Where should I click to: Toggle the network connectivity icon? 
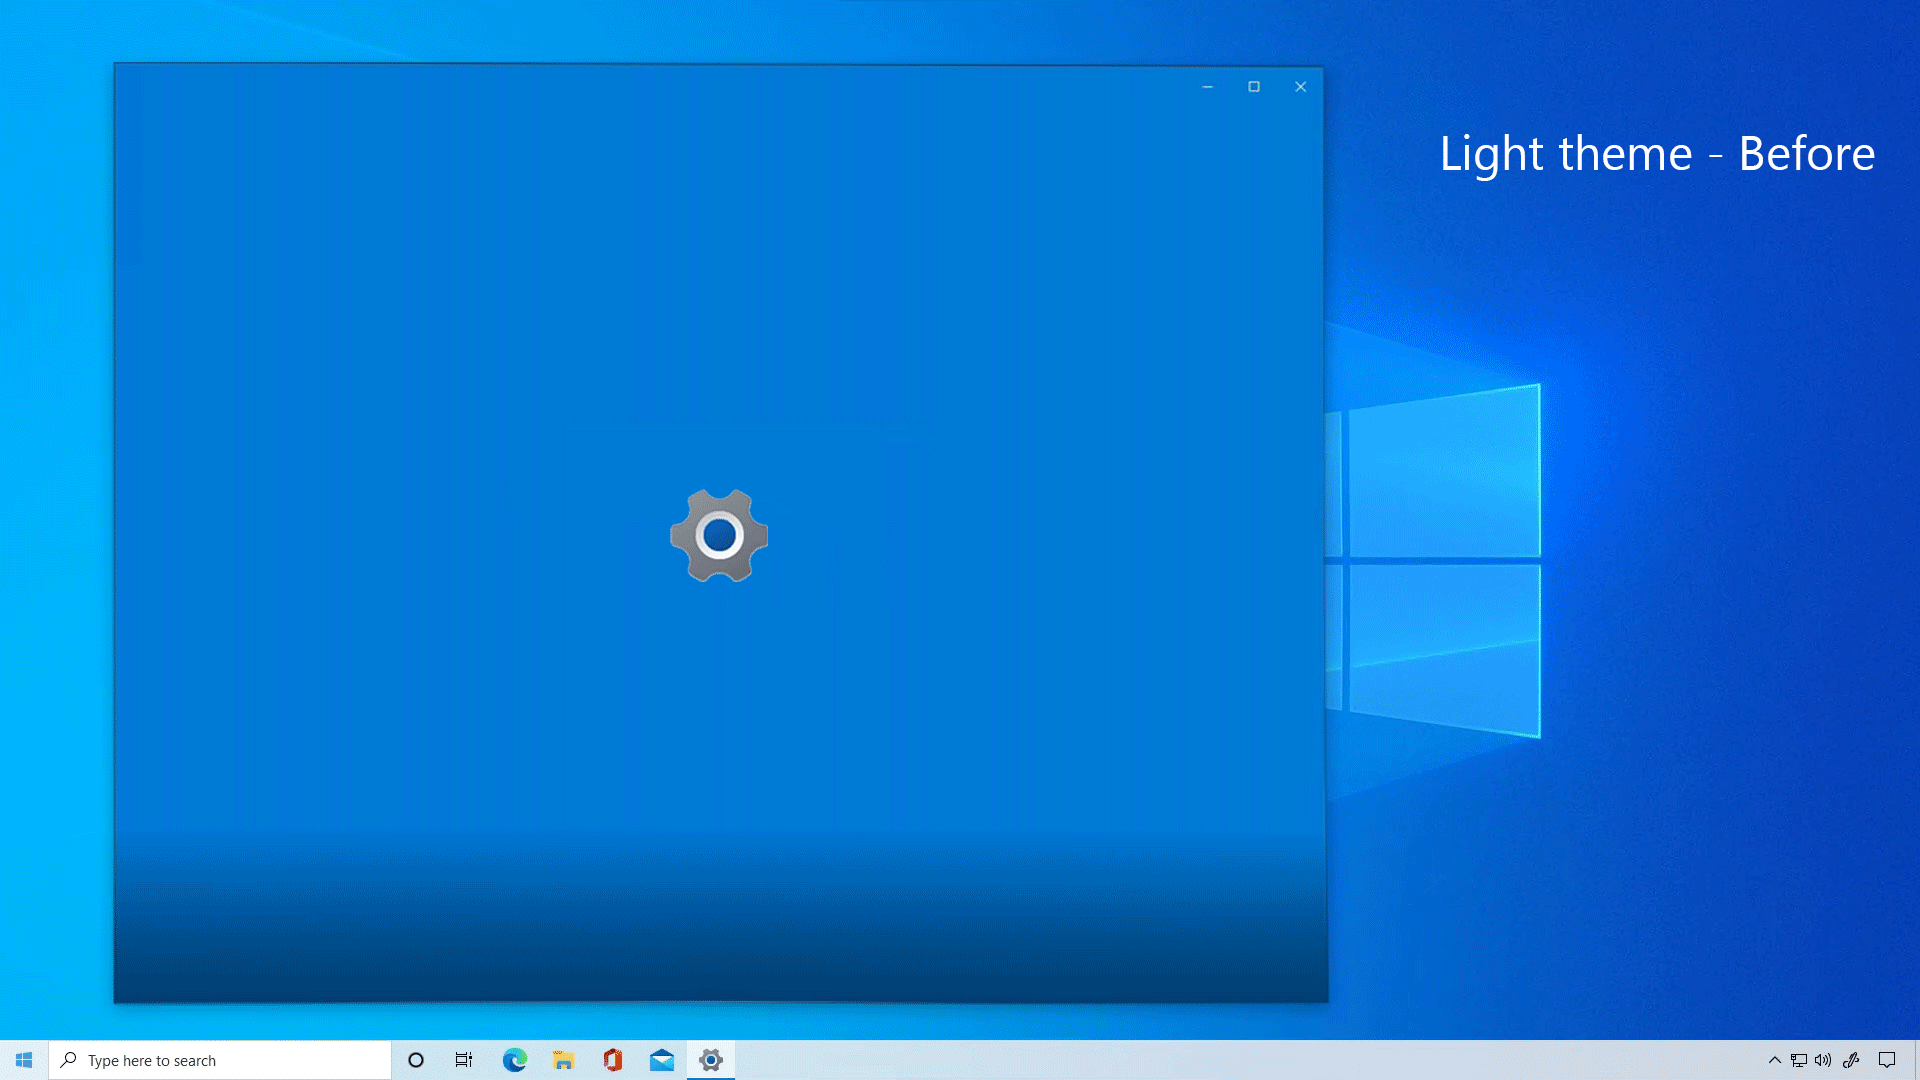point(1799,1060)
